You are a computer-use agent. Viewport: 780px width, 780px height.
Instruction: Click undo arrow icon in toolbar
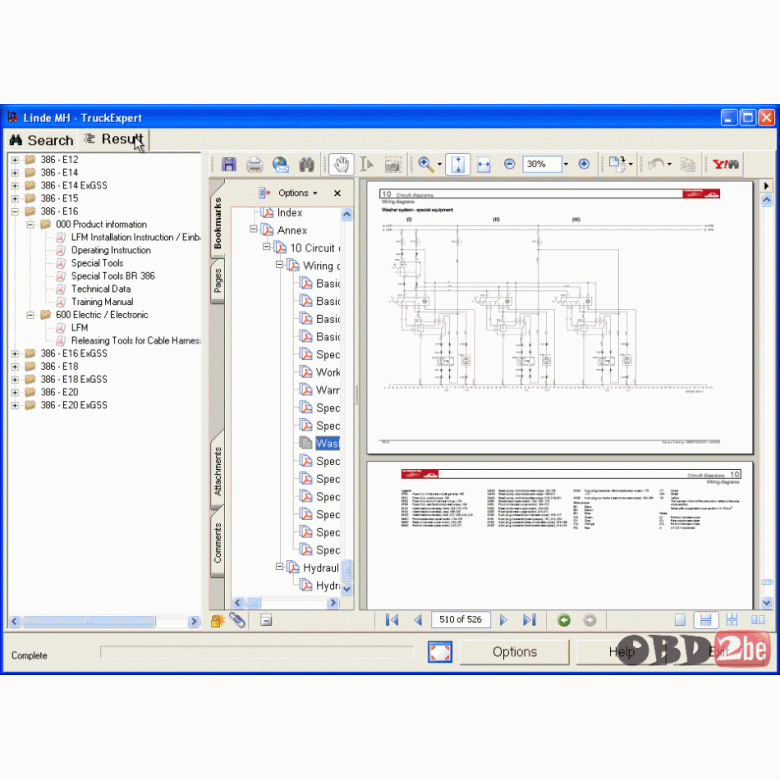point(657,164)
